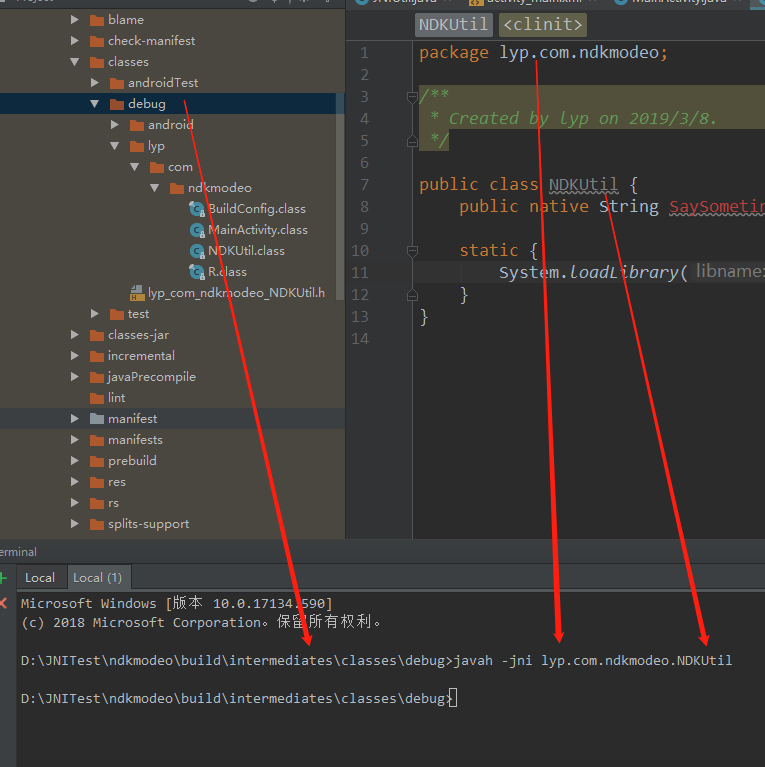Click the manifest folder icon

[x=97, y=419]
